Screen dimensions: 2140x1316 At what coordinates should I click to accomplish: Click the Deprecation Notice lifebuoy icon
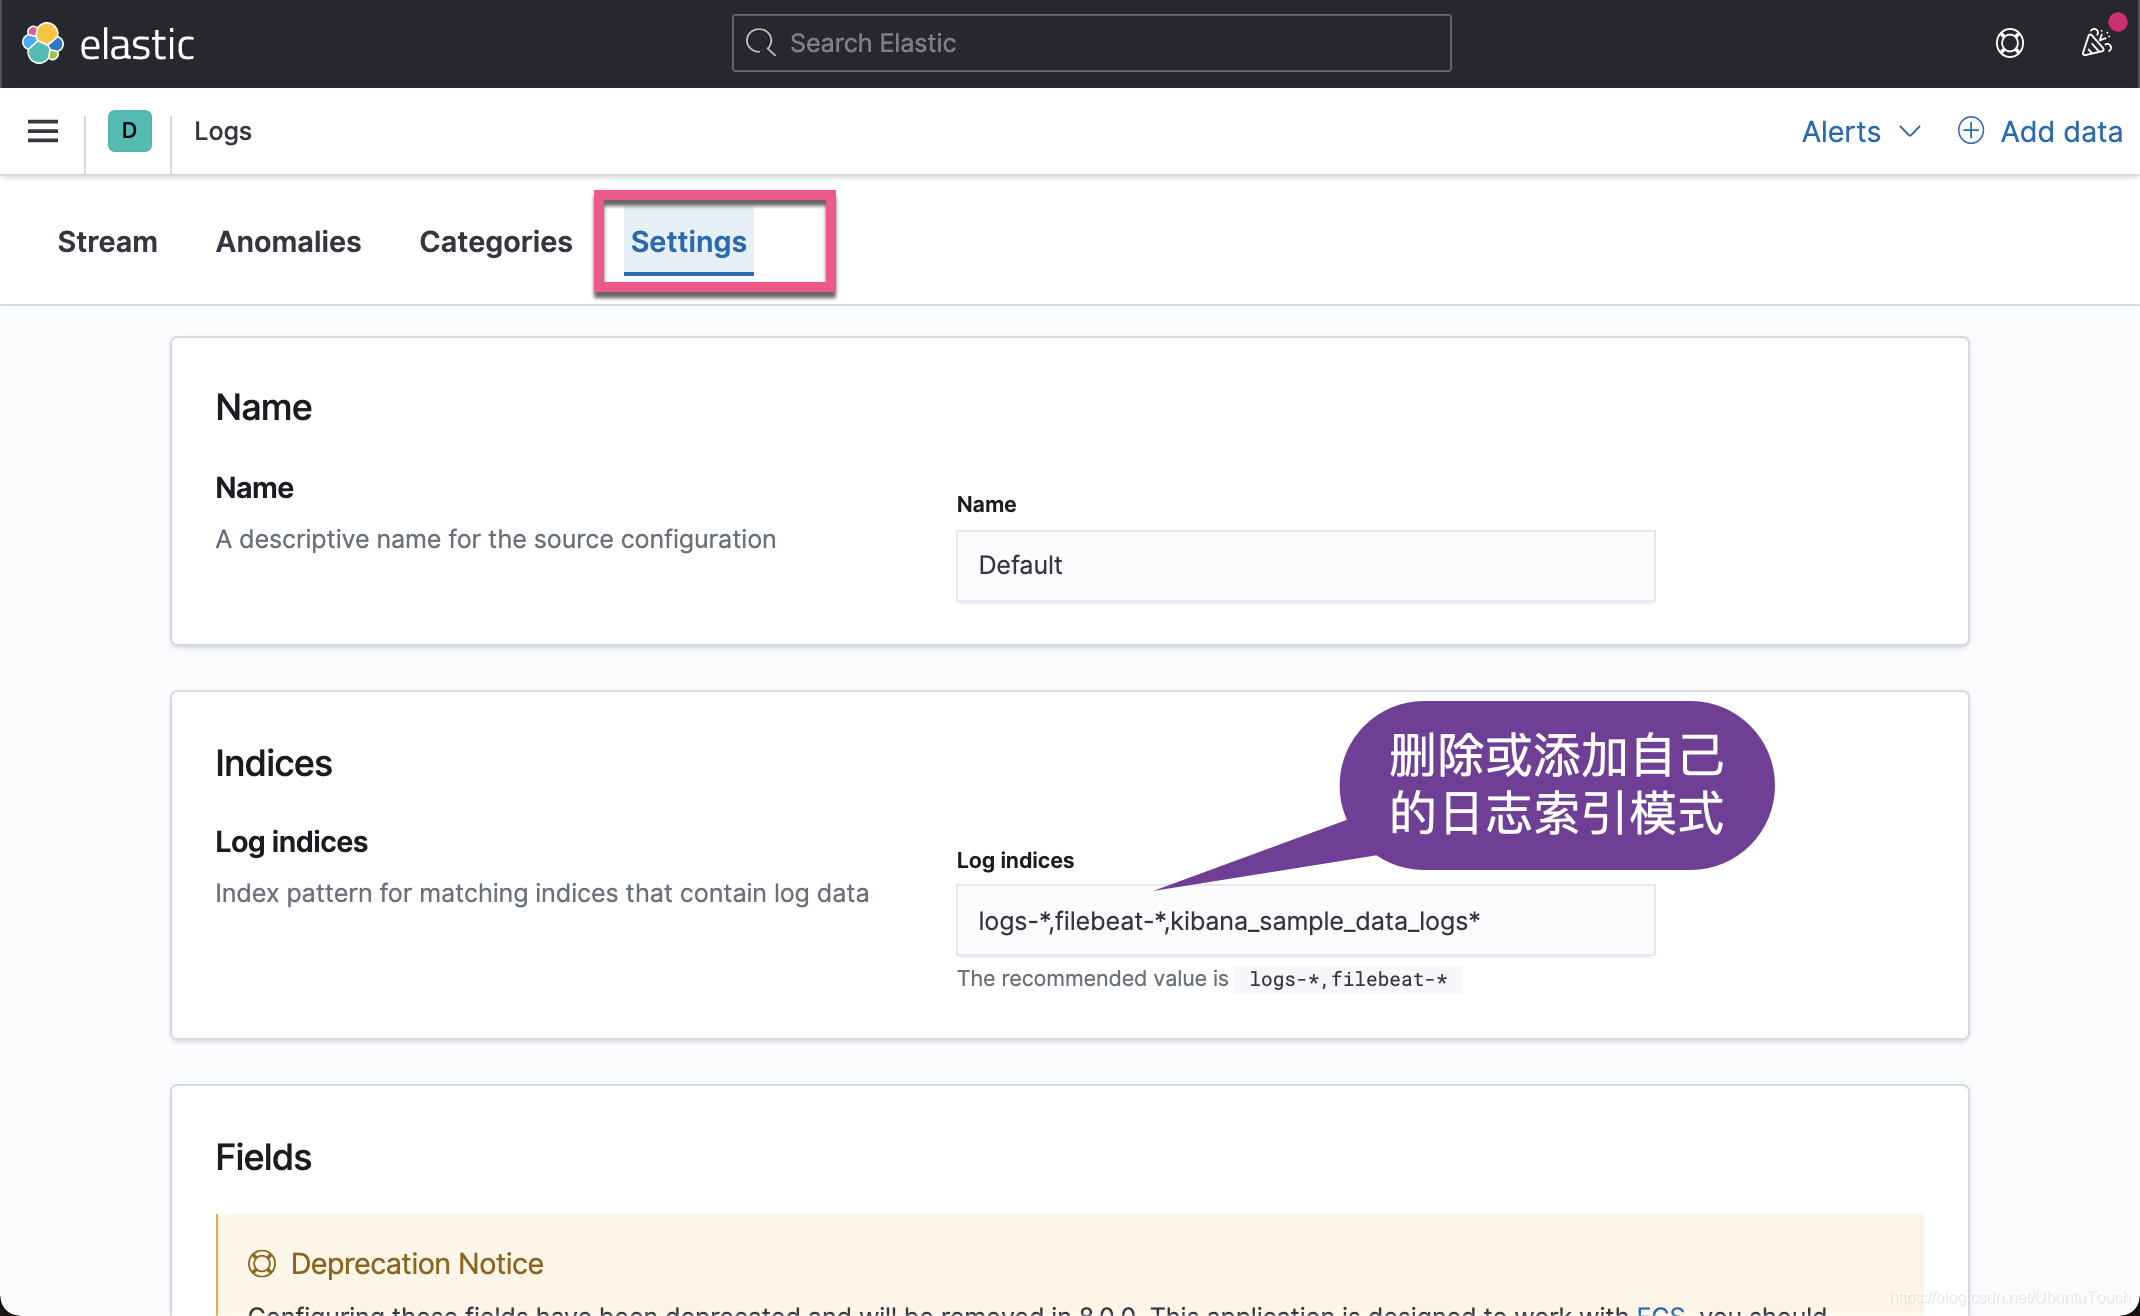[261, 1263]
